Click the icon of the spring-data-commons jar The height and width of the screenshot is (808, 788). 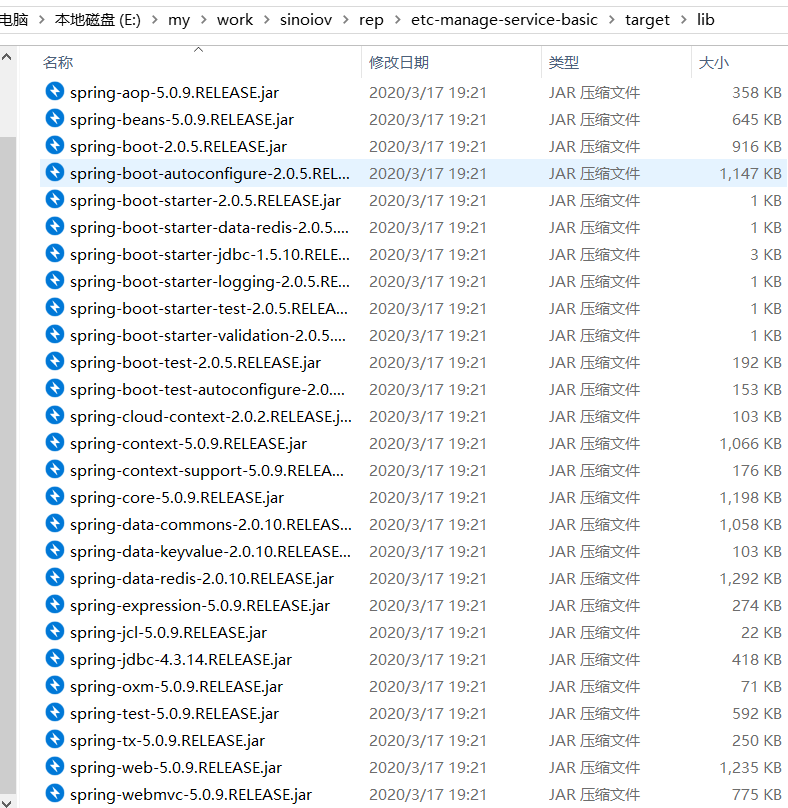(x=55, y=524)
